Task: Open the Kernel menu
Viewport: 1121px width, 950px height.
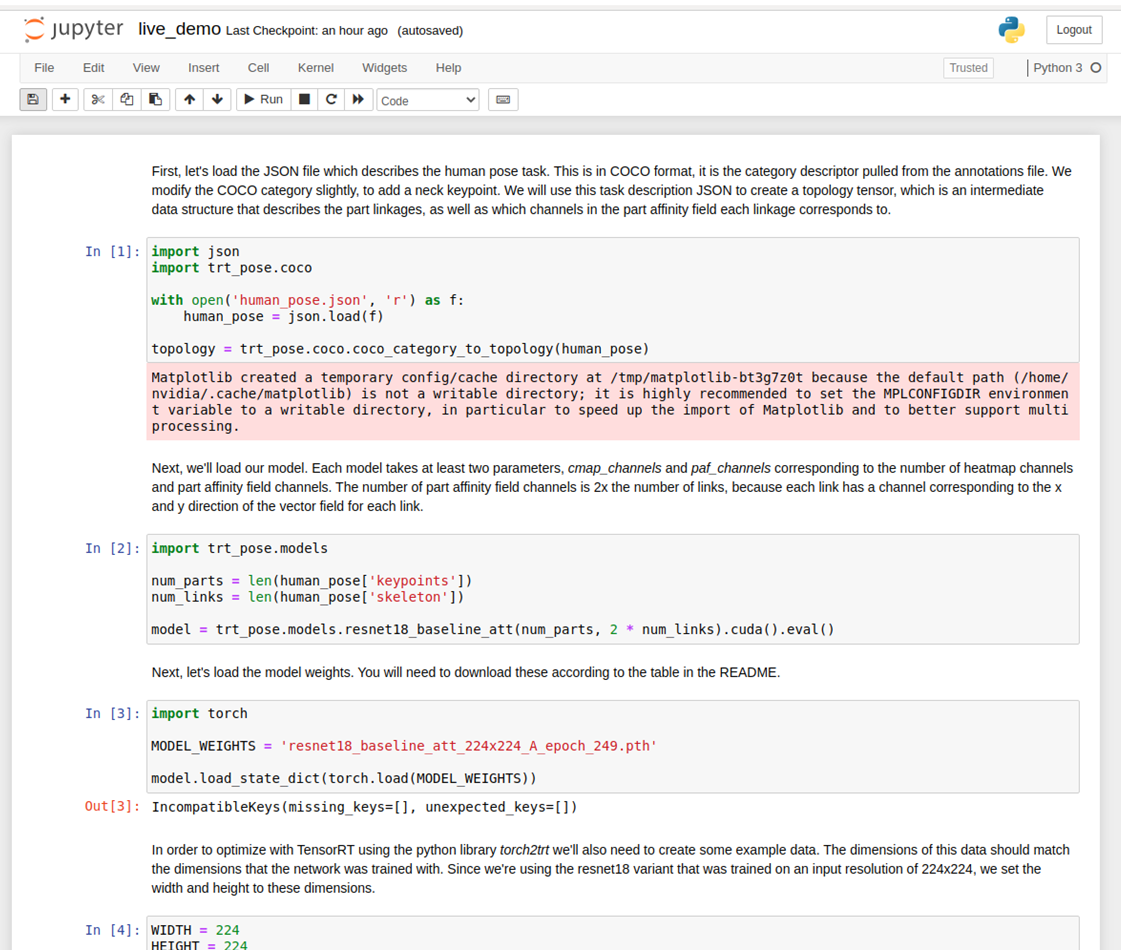Action: [315, 67]
